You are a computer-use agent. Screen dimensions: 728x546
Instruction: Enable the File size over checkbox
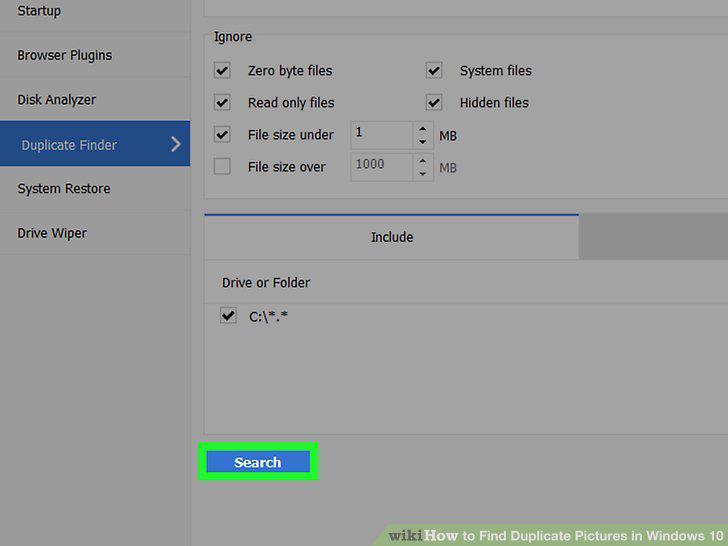tap(222, 166)
